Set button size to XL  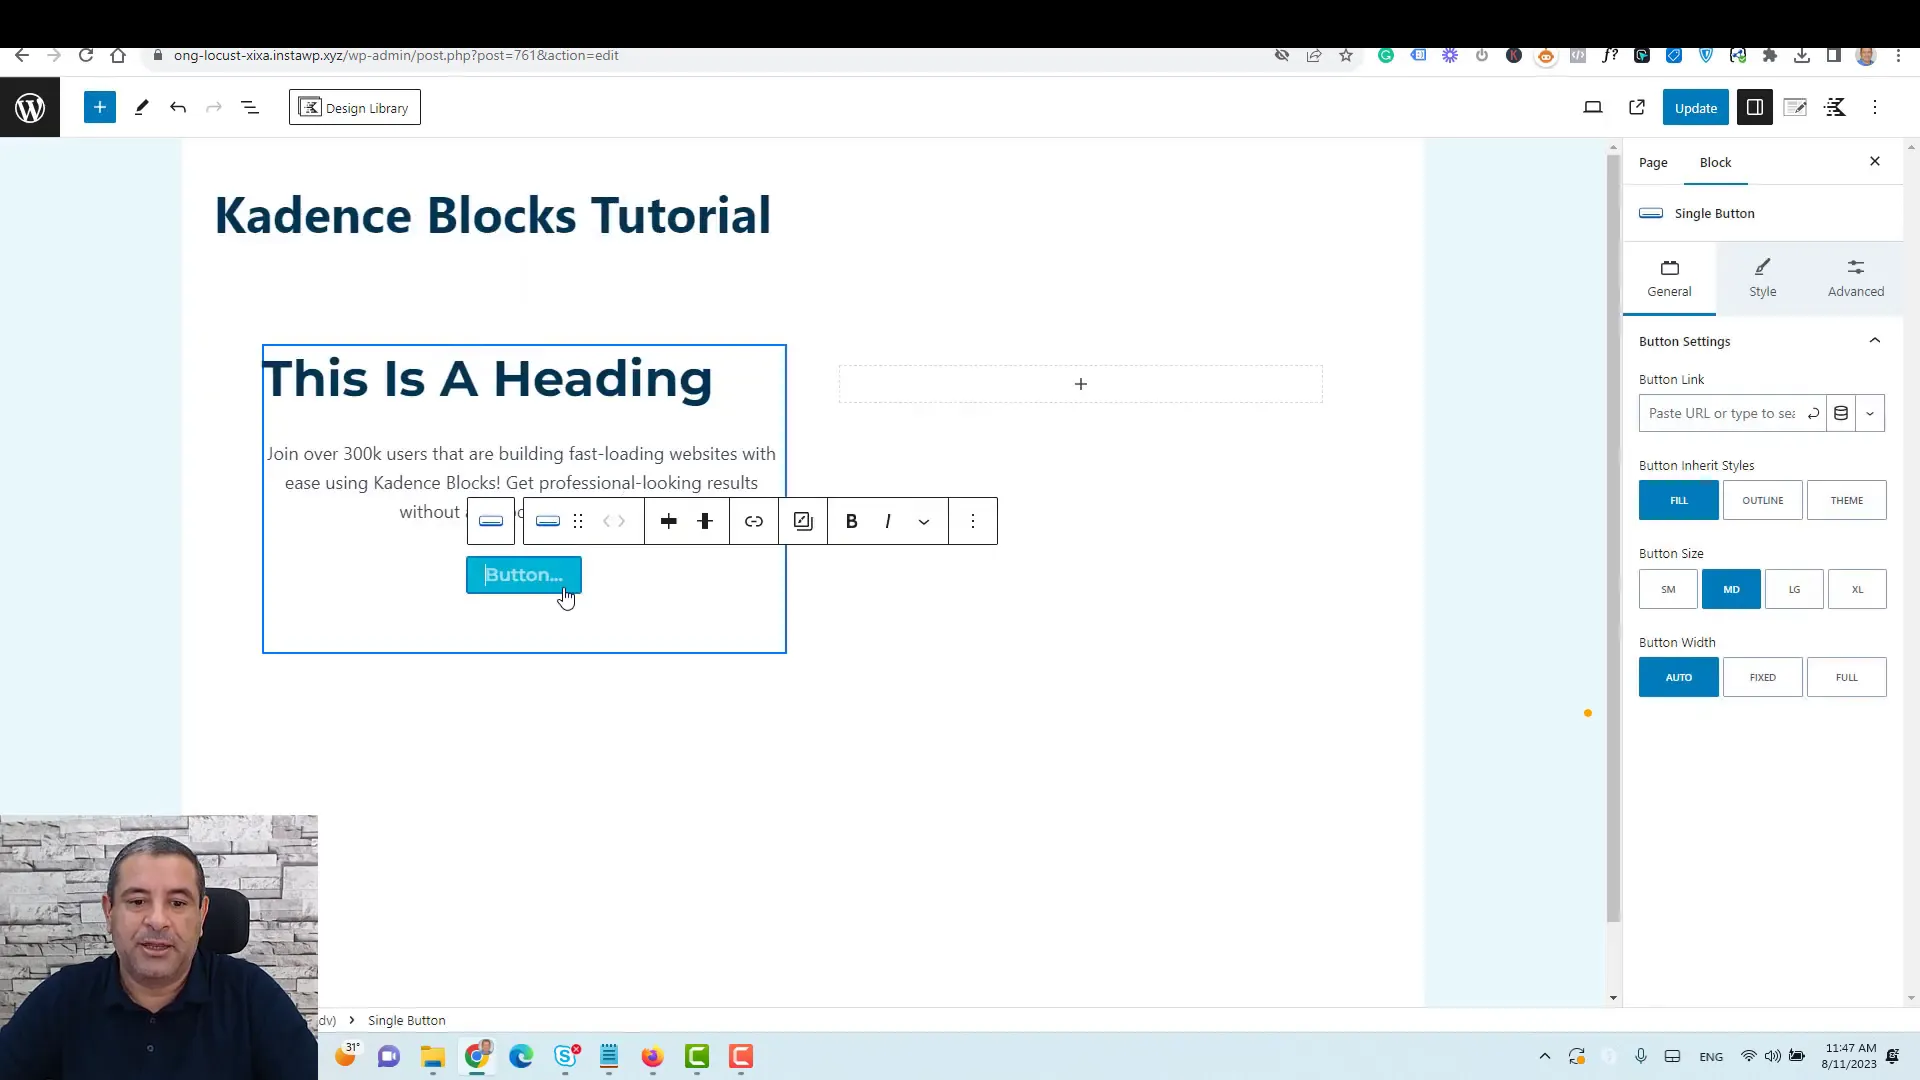coord(1857,589)
